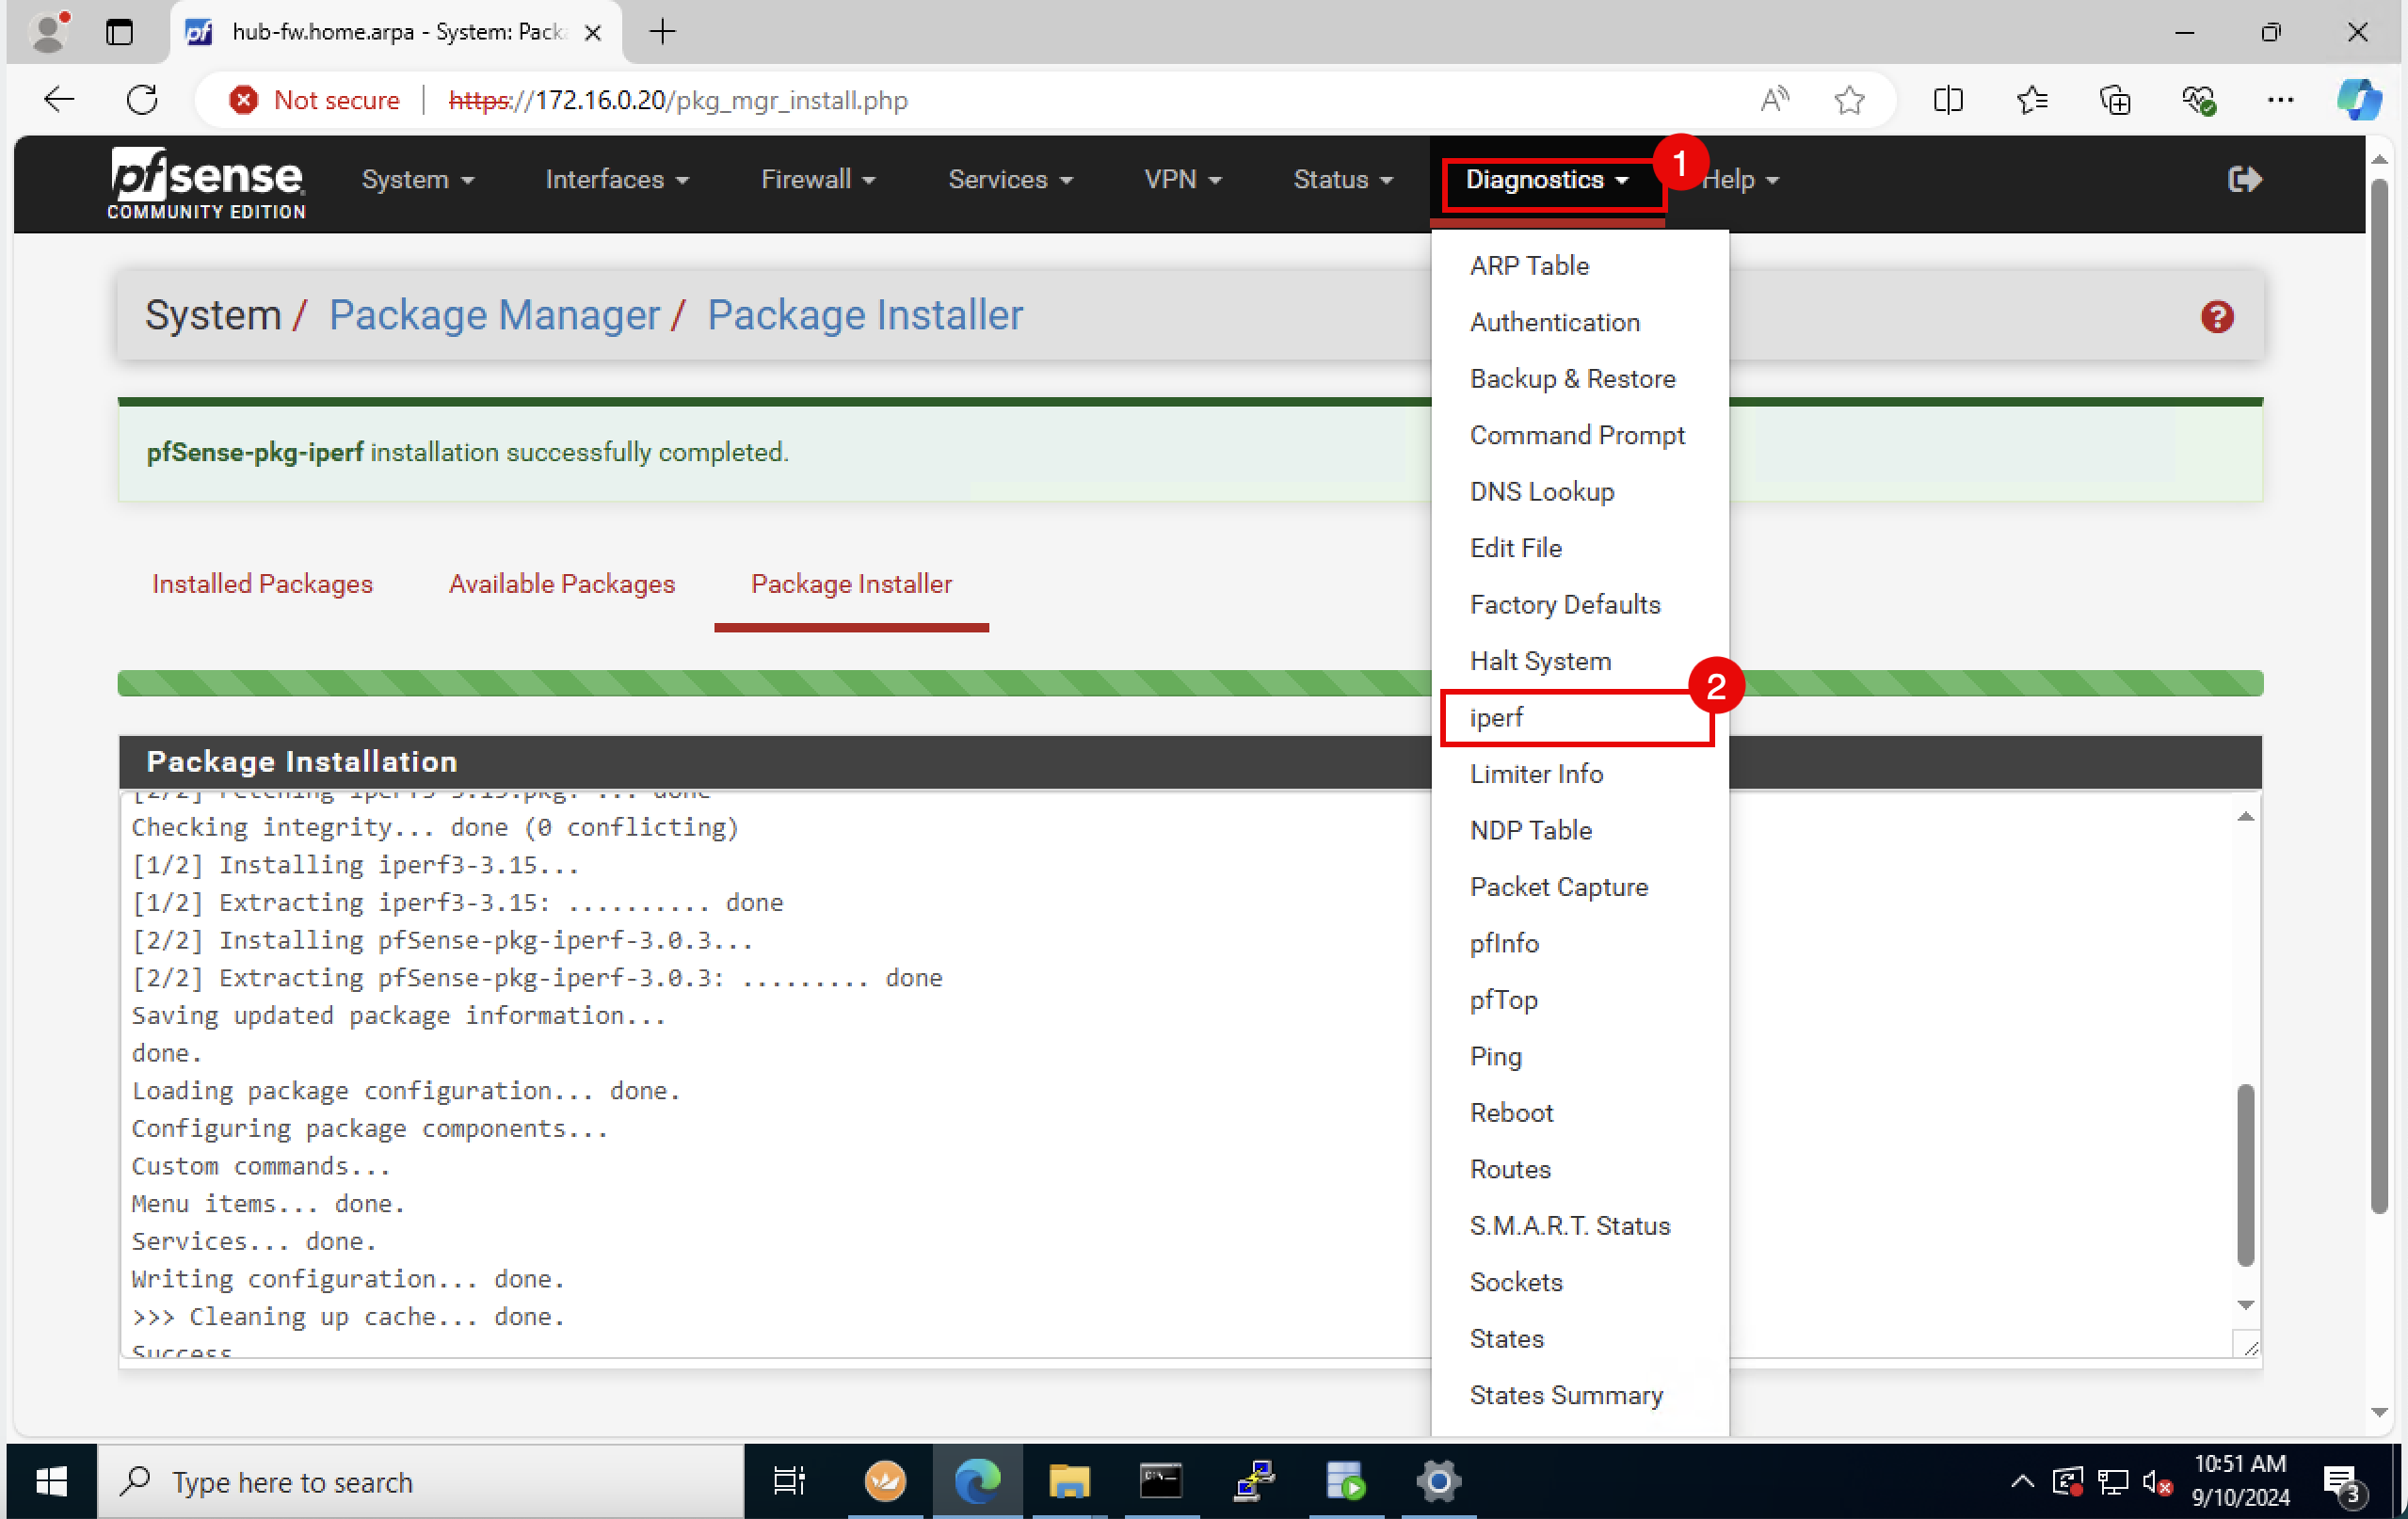Click the browser refresh icon
This screenshot has height=1519, width=2408.
click(142, 100)
